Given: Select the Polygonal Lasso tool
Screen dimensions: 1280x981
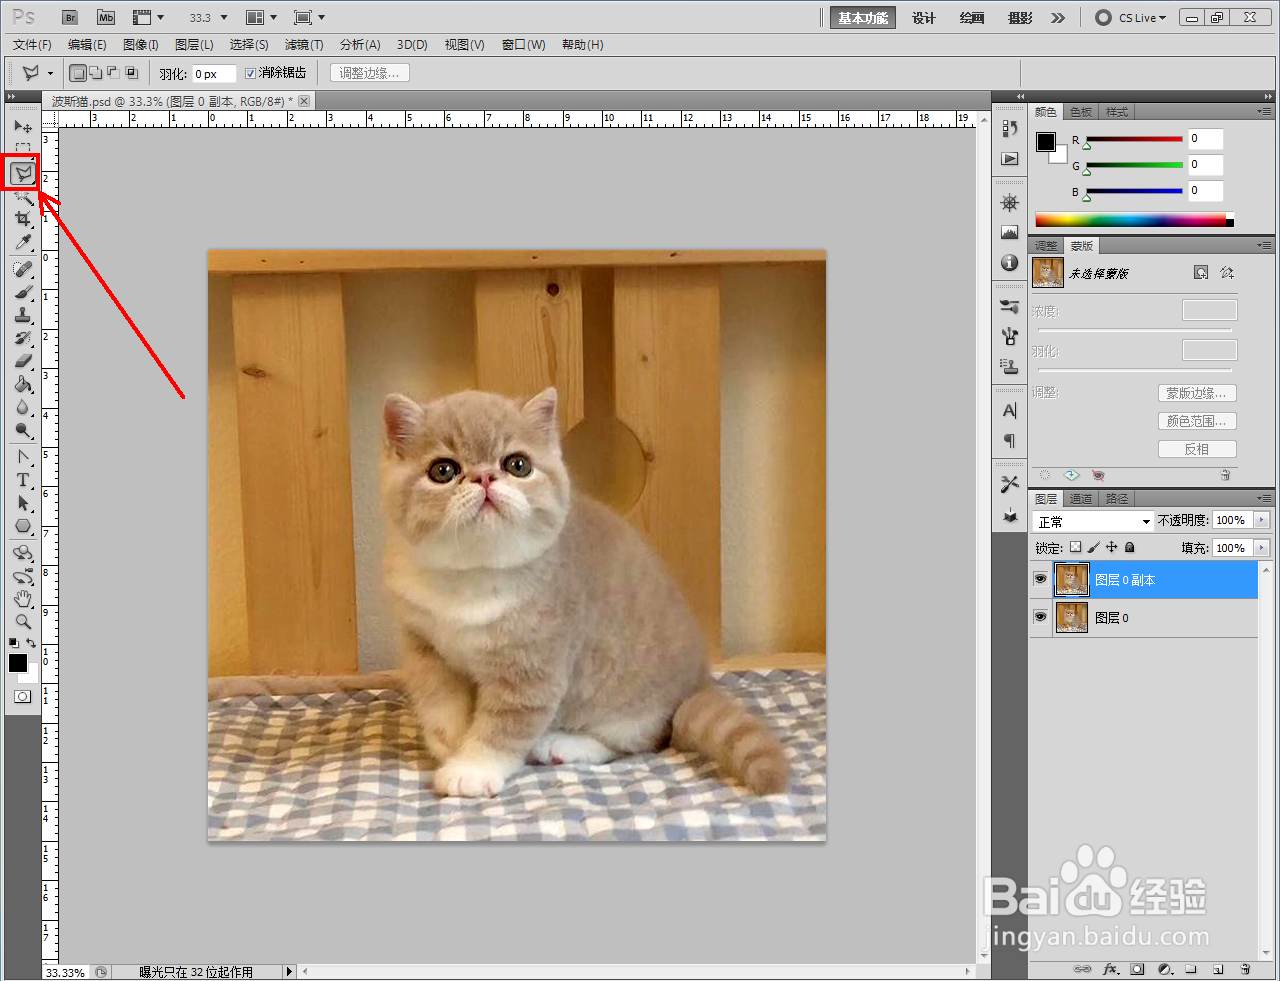Looking at the screenshot, I should [23, 173].
